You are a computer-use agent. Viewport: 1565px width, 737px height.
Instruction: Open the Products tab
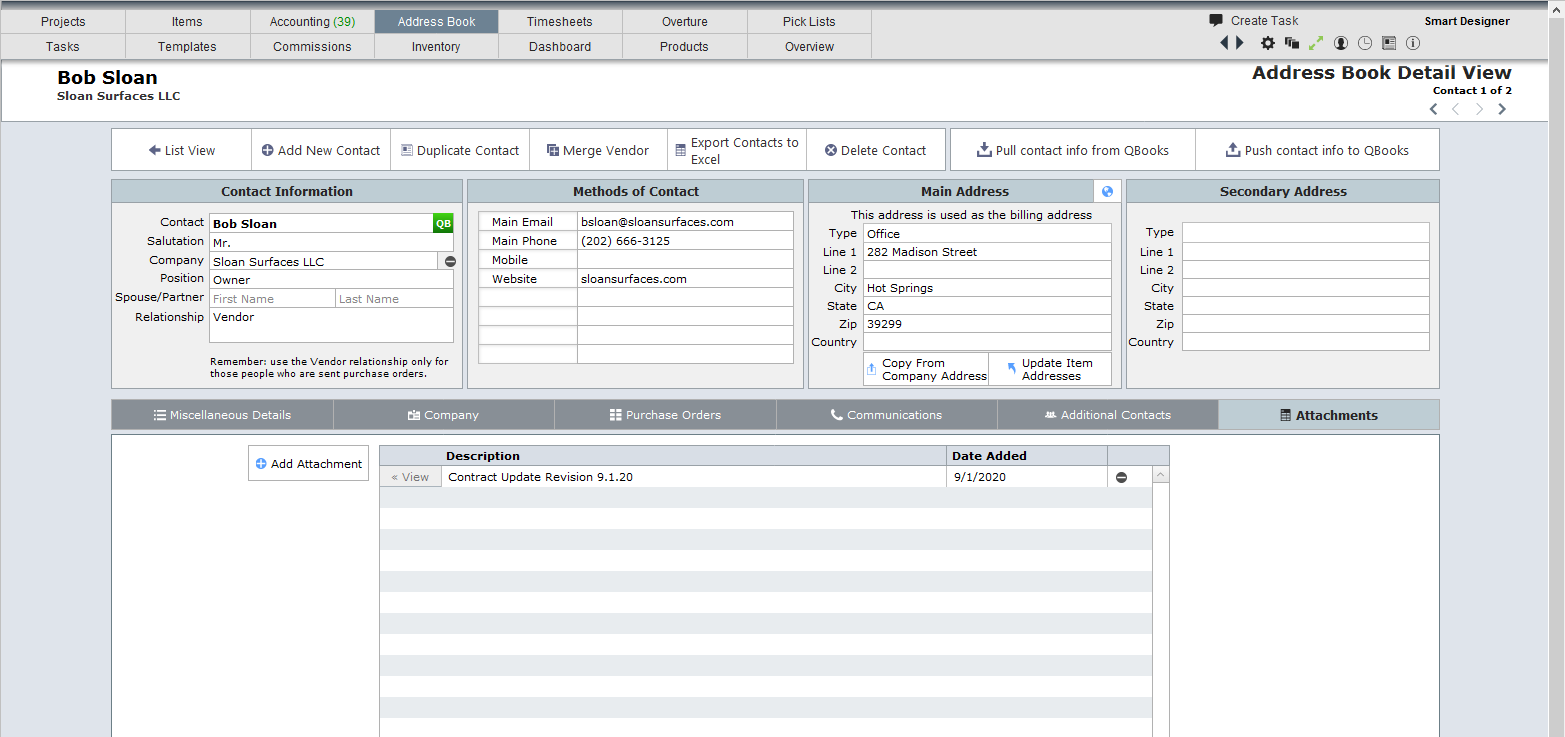coord(685,46)
